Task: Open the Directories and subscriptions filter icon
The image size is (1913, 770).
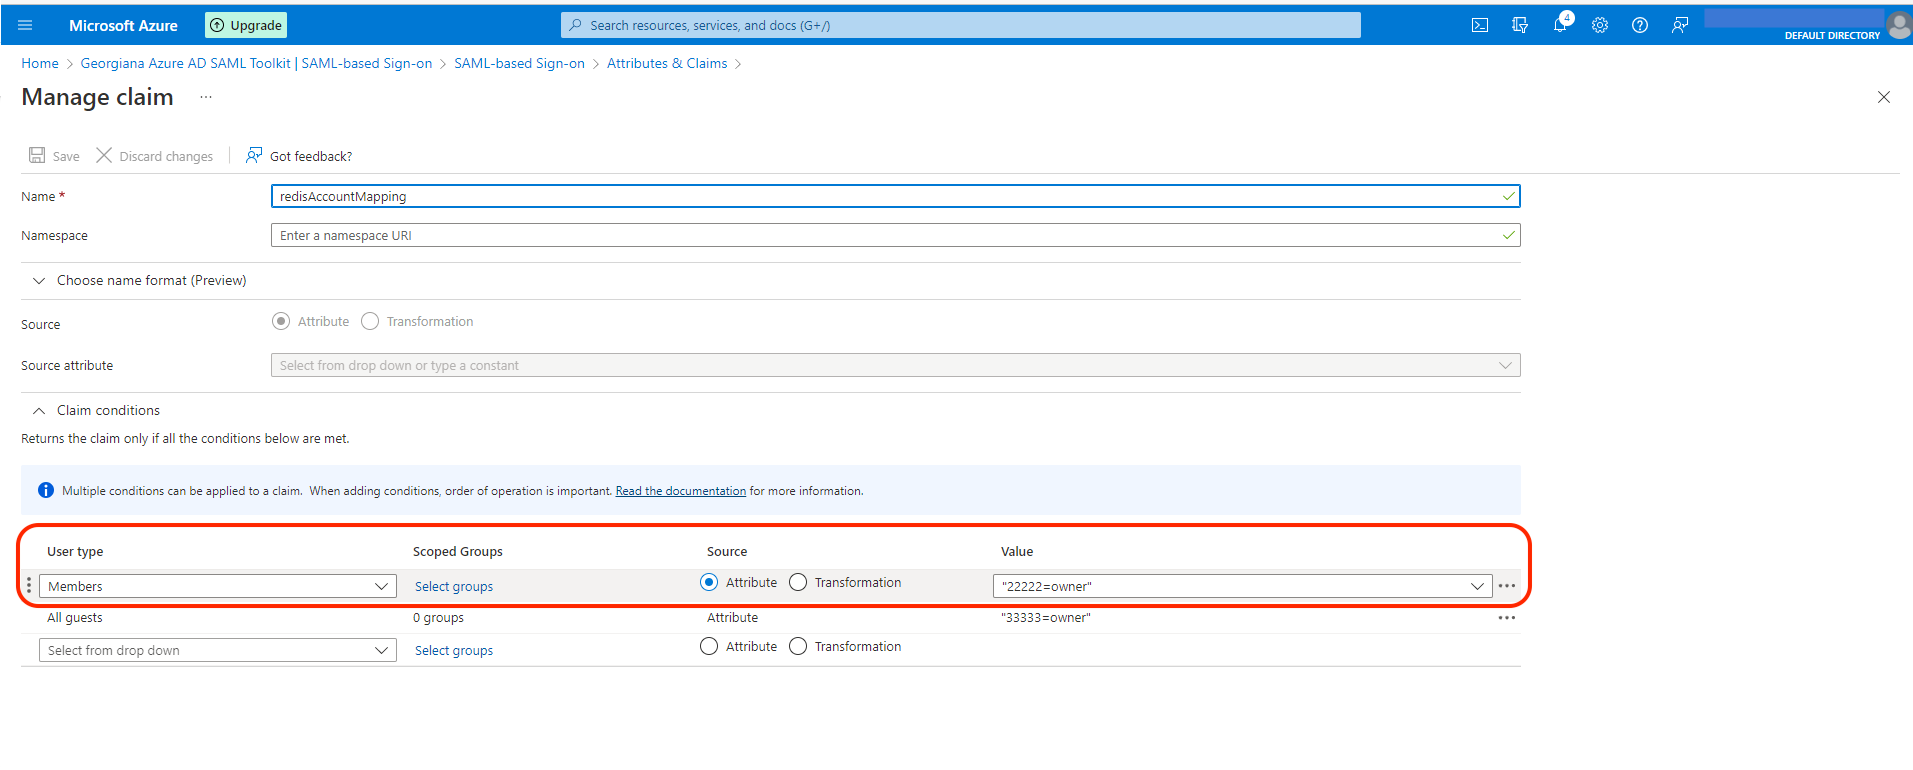Action: click(x=1520, y=25)
